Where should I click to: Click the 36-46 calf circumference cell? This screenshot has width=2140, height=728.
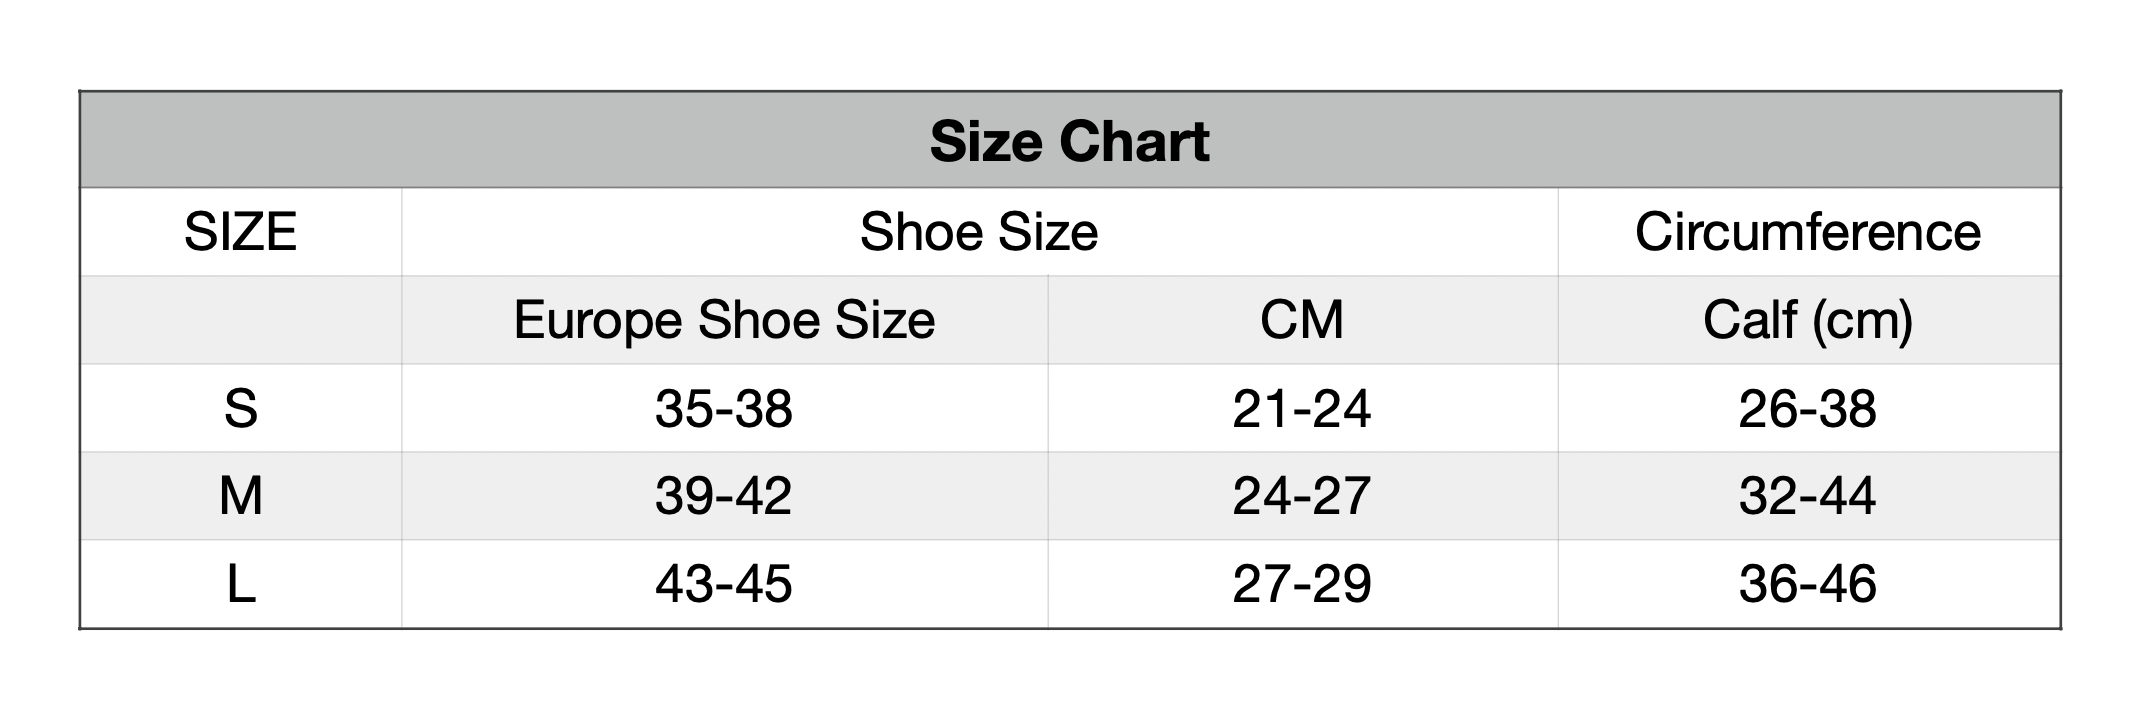pyautogui.click(x=1808, y=584)
